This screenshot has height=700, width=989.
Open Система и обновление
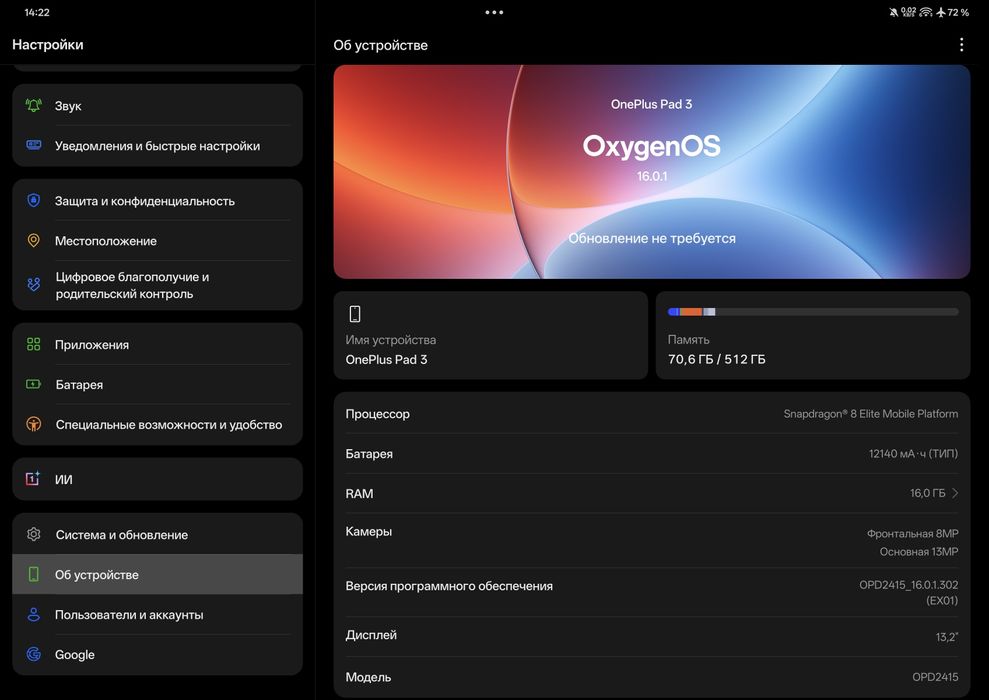[x=158, y=534]
